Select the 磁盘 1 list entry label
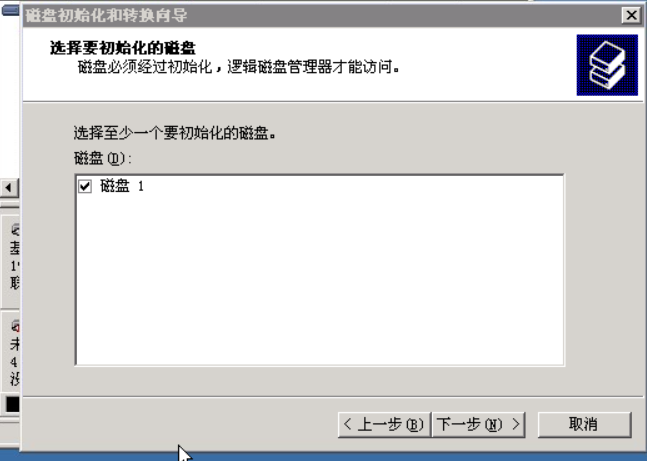This screenshot has height=461, width=647. tap(122, 186)
